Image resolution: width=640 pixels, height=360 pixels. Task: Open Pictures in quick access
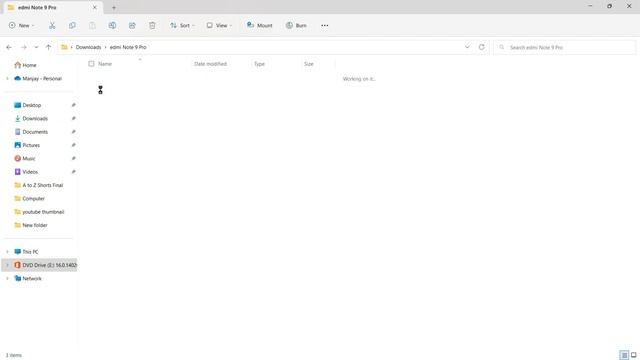coord(27,145)
